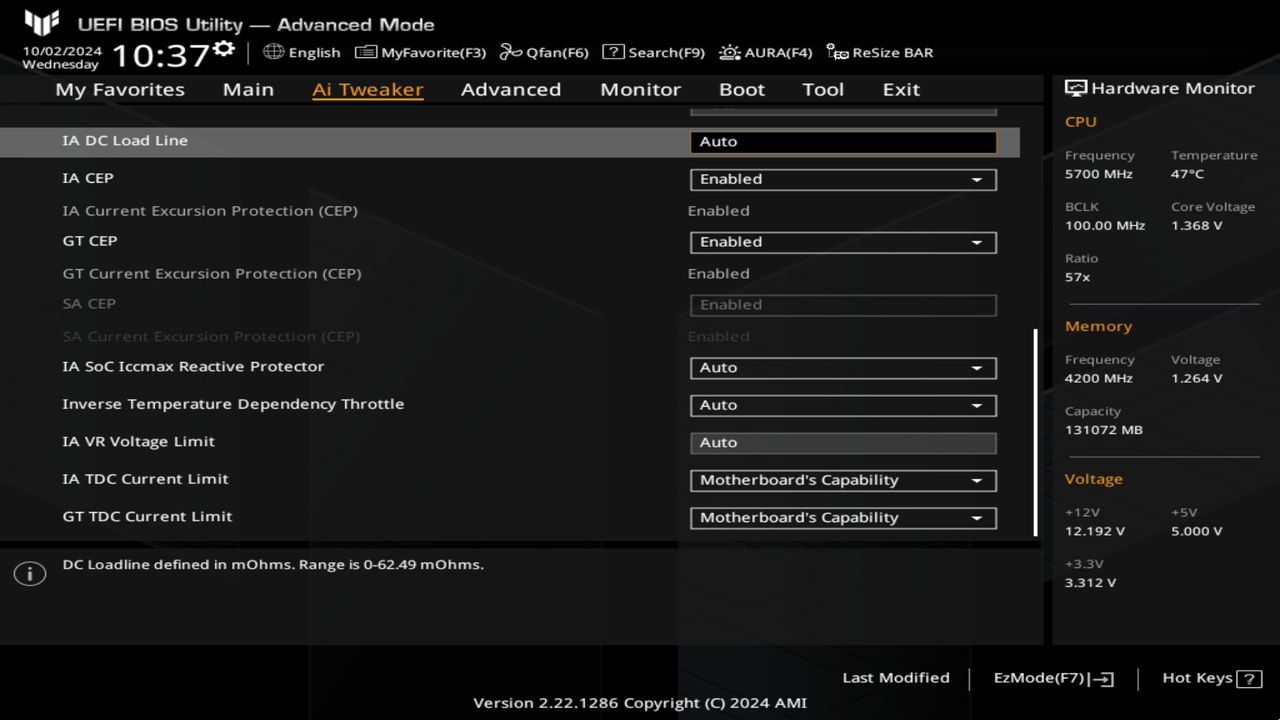Click English language button
Viewport: 1280px width, 720px height.
[x=302, y=52]
